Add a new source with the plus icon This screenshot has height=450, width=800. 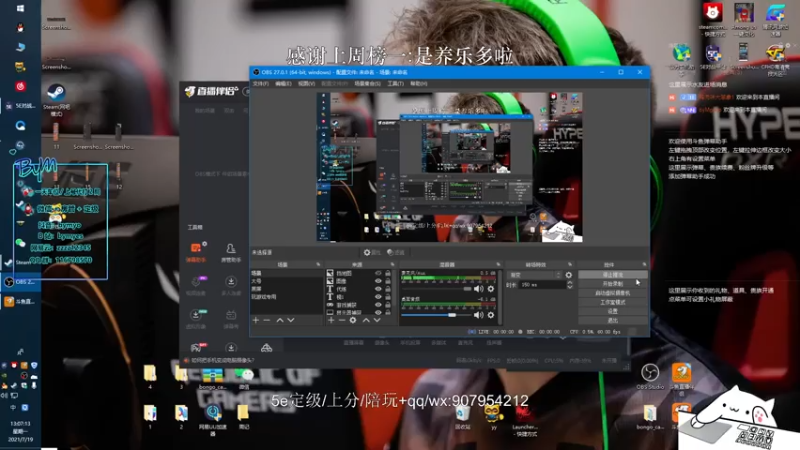pyautogui.click(x=331, y=320)
